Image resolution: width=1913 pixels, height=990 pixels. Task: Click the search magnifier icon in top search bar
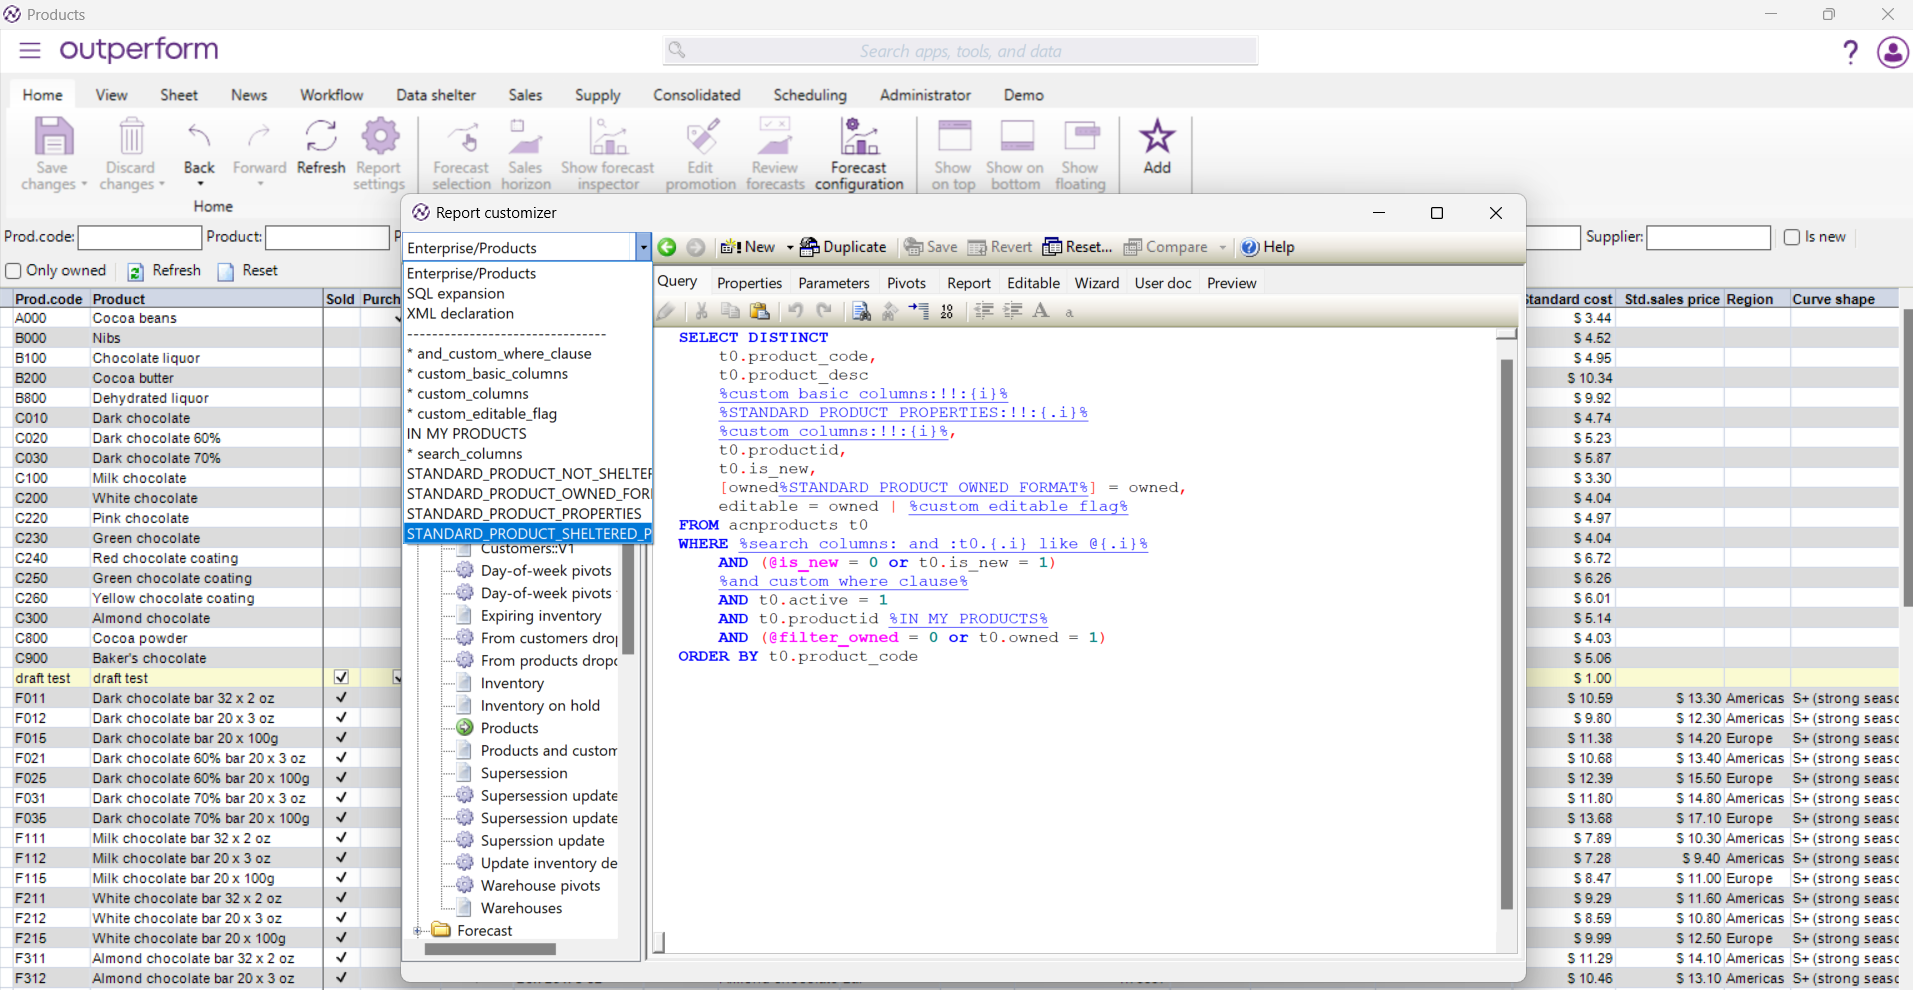[677, 50]
